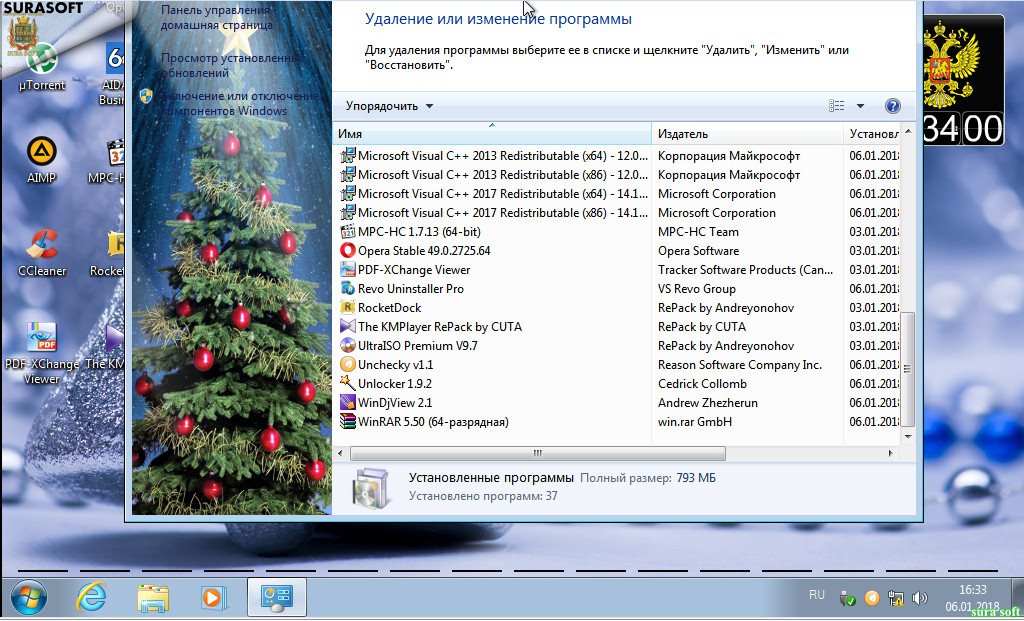Click the horizontal scrollbar thumb
The height and width of the screenshot is (621, 1024).
(x=537, y=453)
